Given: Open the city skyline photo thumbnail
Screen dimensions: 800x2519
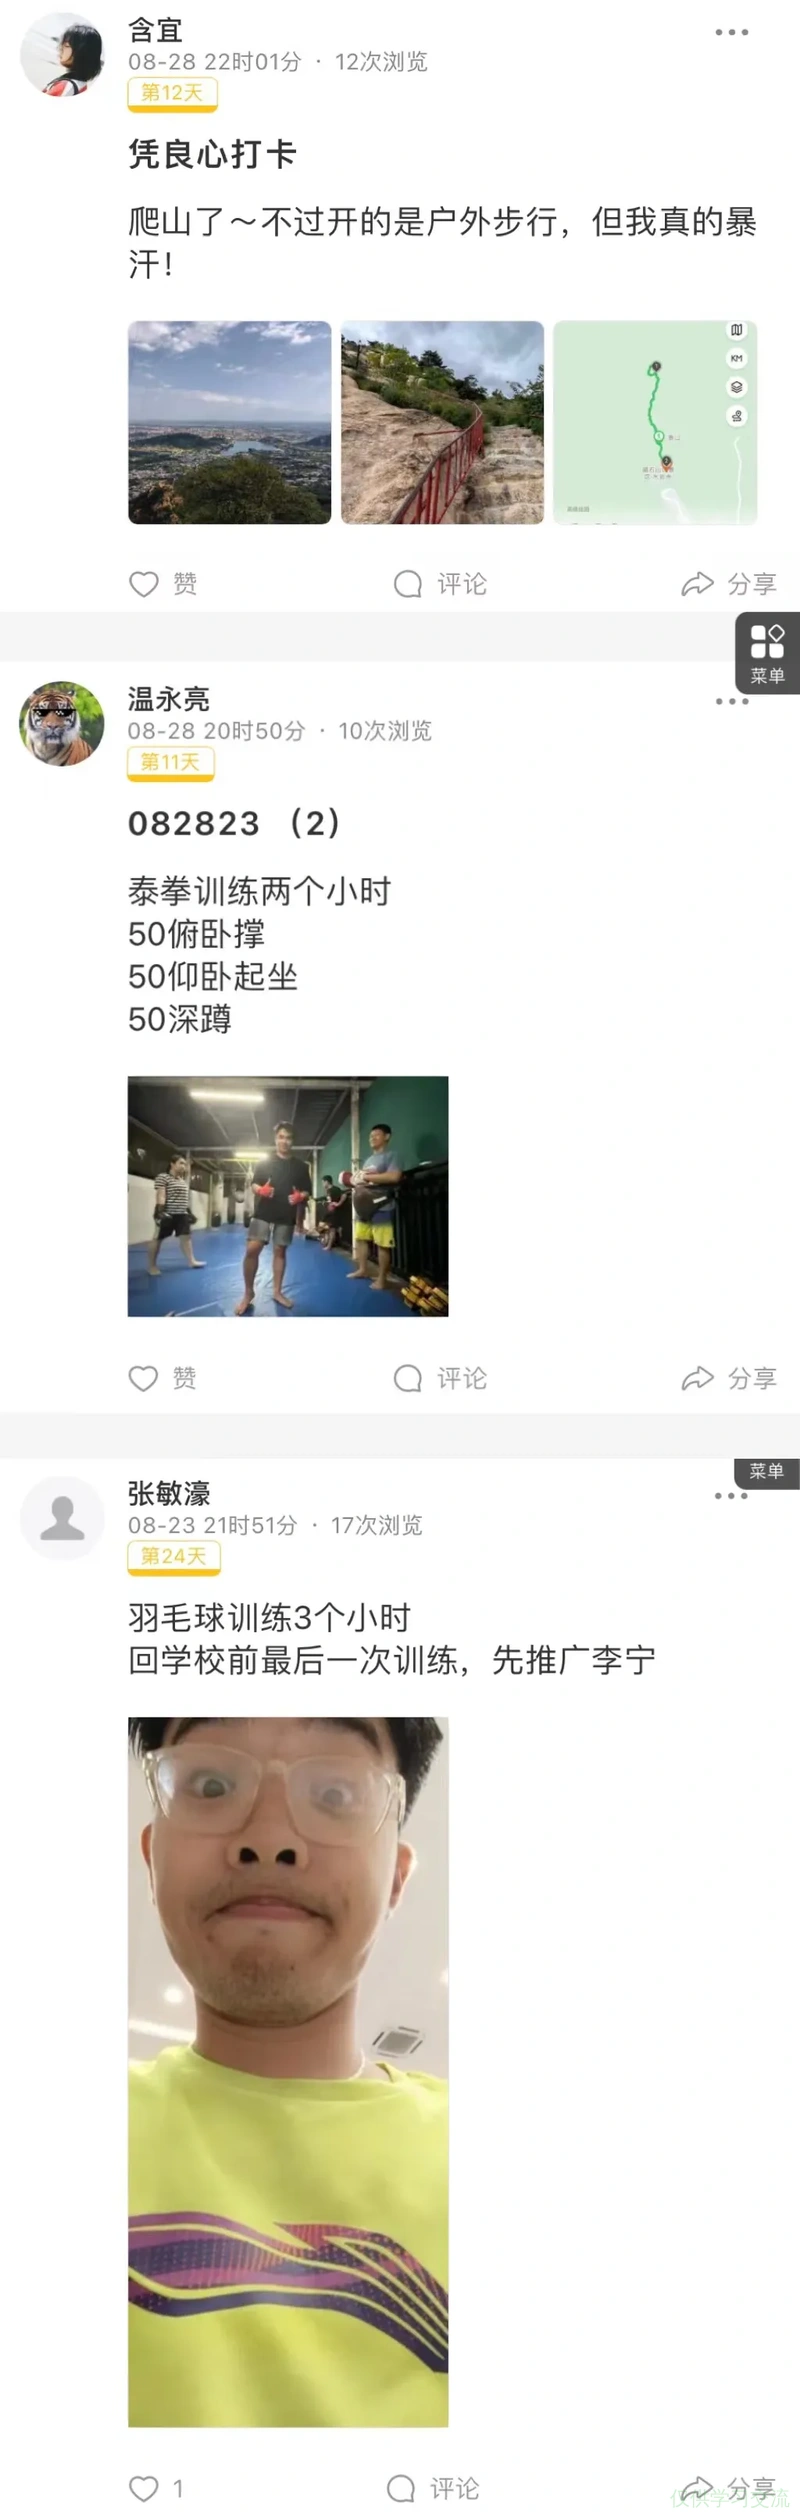Looking at the screenshot, I should tap(229, 422).
